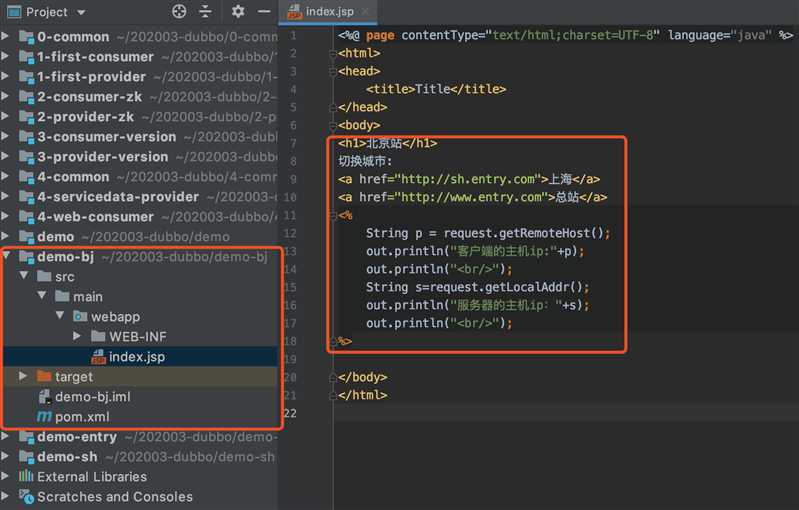Click the webapp web folder icon
Image resolution: width=799 pixels, height=510 pixels.
[x=79, y=317]
